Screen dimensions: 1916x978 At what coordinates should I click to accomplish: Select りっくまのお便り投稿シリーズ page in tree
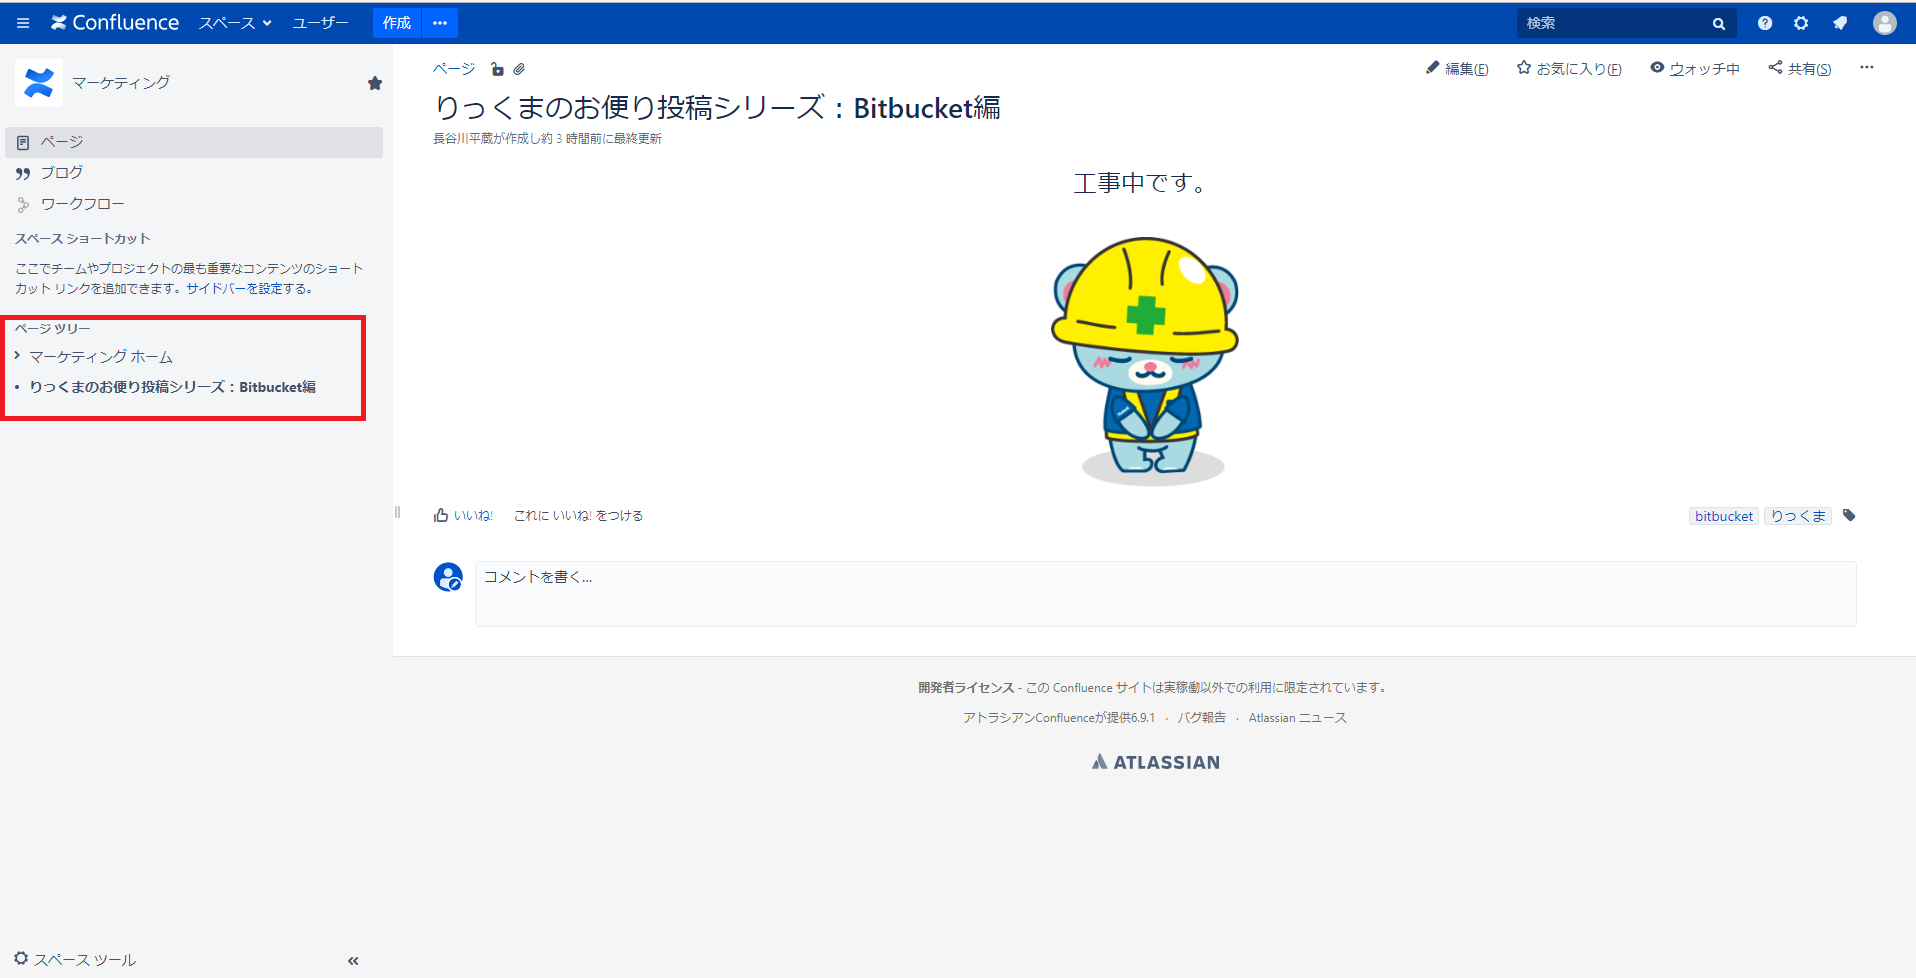pos(172,387)
